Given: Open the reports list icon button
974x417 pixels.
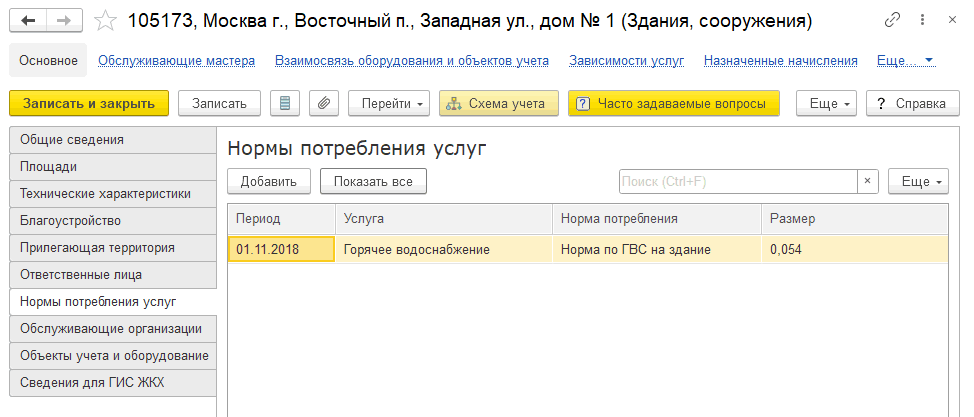Looking at the screenshot, I should [285, 103].
